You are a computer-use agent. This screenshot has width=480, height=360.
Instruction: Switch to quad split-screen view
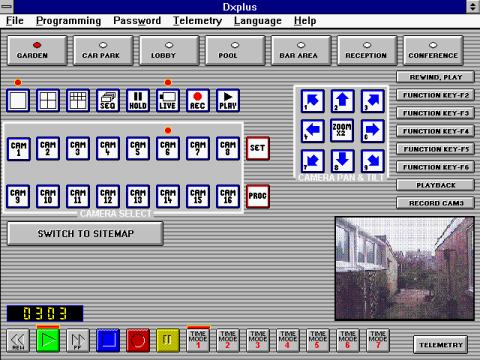point(48,100)
